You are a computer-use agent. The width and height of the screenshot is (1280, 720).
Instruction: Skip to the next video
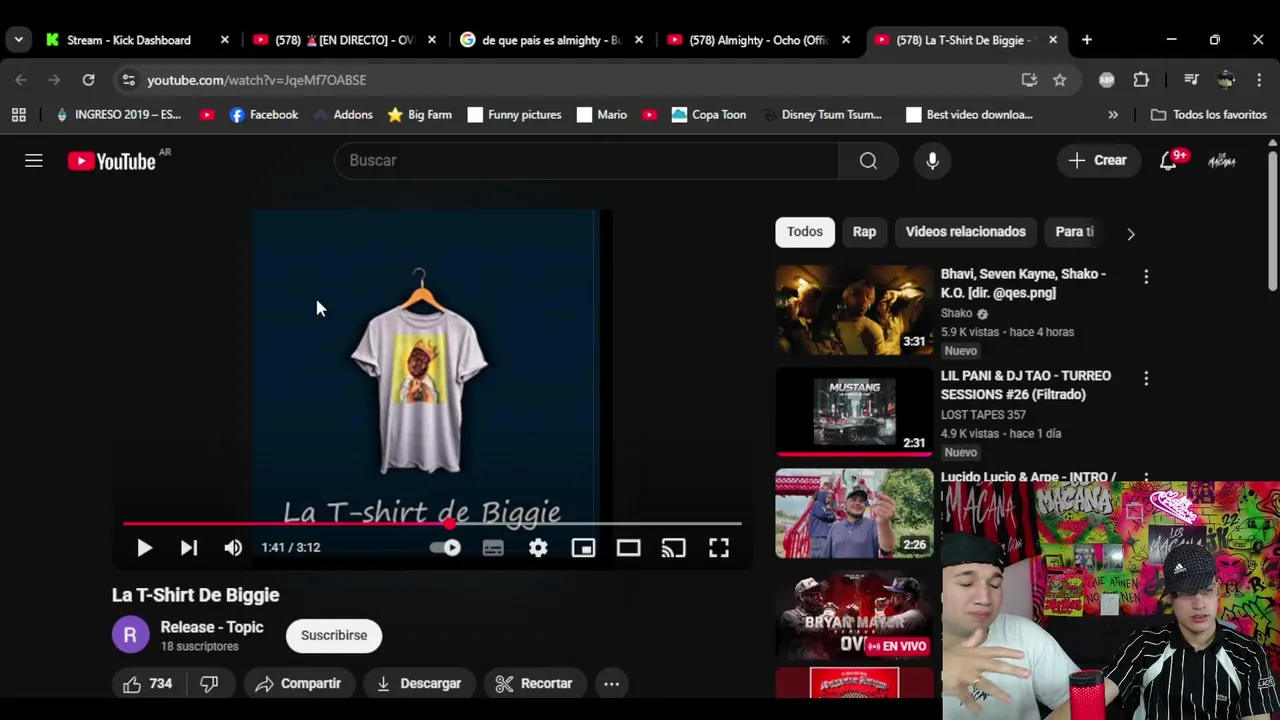point(189,548)
